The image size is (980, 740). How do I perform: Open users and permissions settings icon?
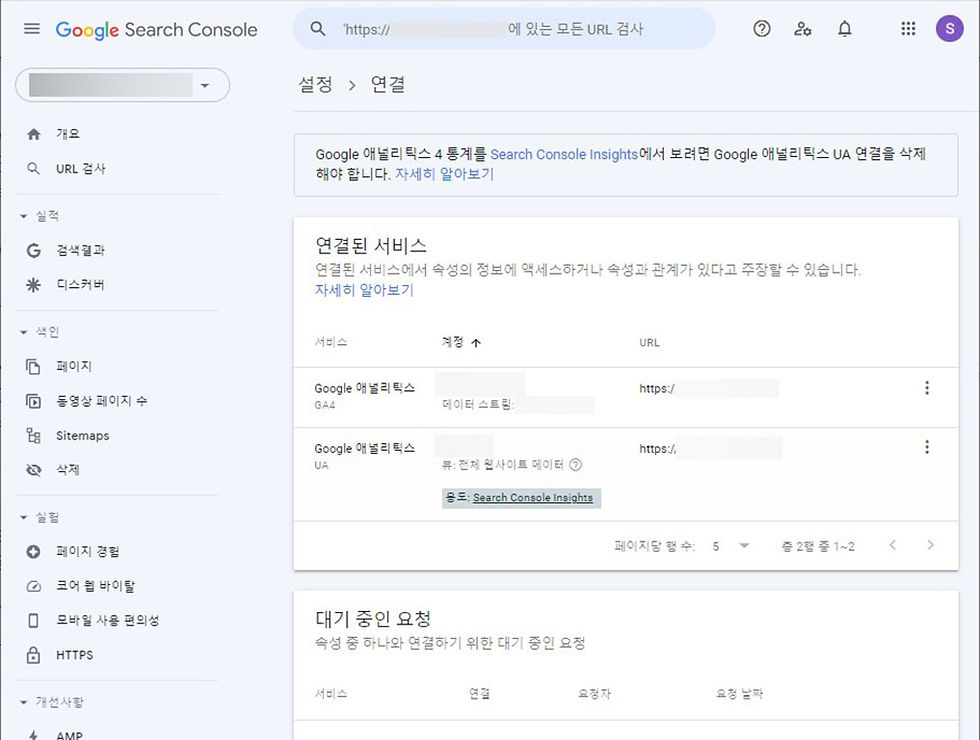click(x=802, y=29)
